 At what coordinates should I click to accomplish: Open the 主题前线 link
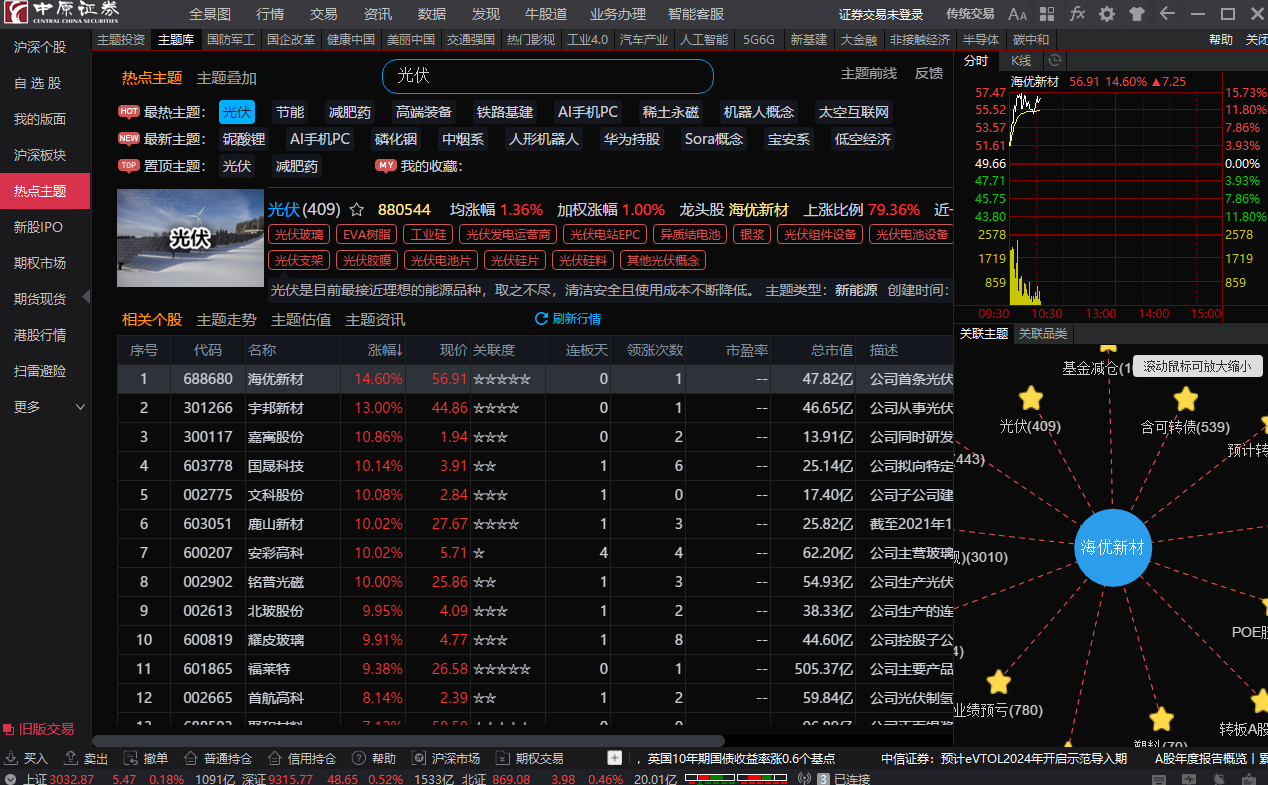[869, 74]
